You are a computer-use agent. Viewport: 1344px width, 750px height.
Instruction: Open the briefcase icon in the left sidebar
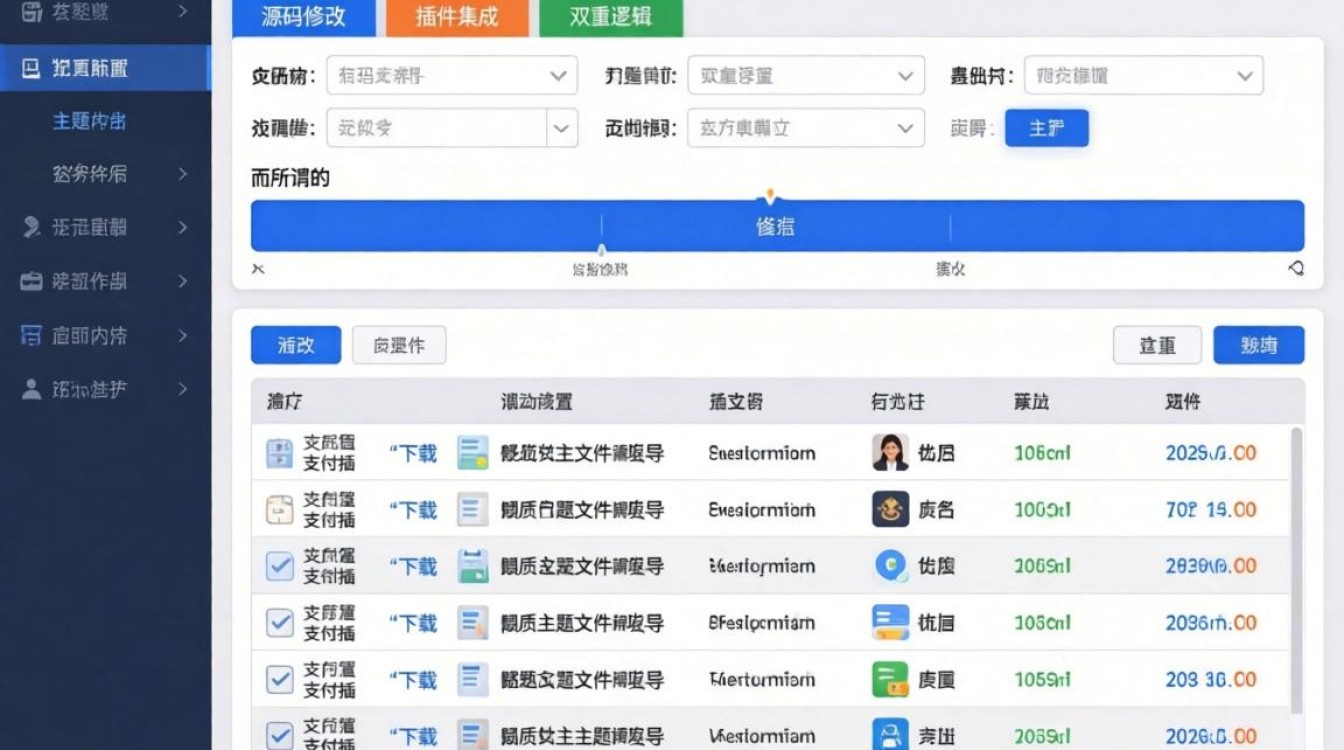click(32, 281)
